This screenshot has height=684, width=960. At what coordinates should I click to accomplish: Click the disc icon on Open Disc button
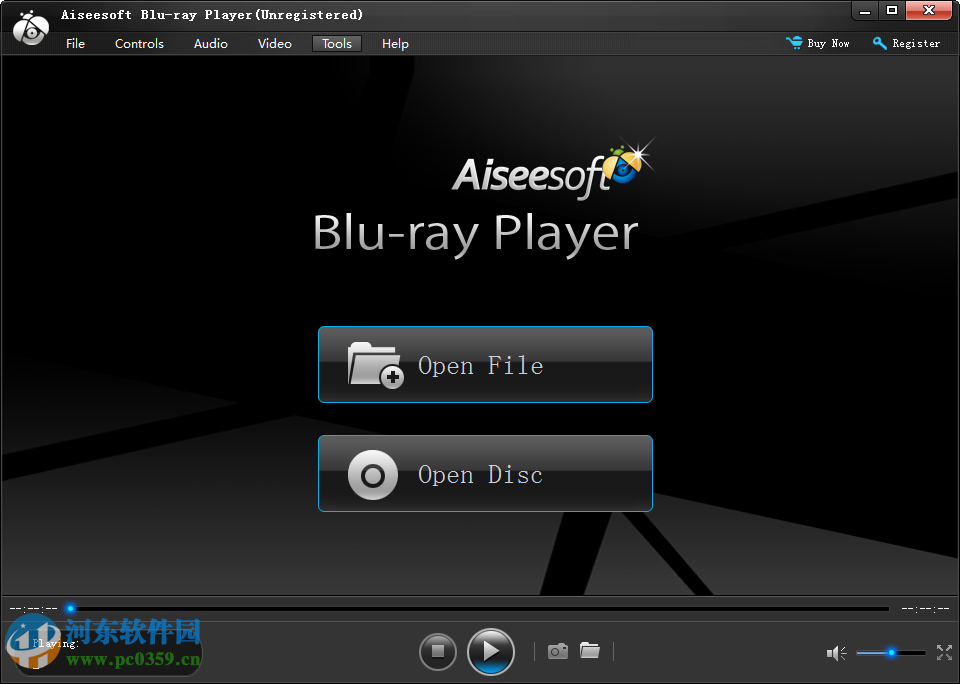[x=373, y=474]
